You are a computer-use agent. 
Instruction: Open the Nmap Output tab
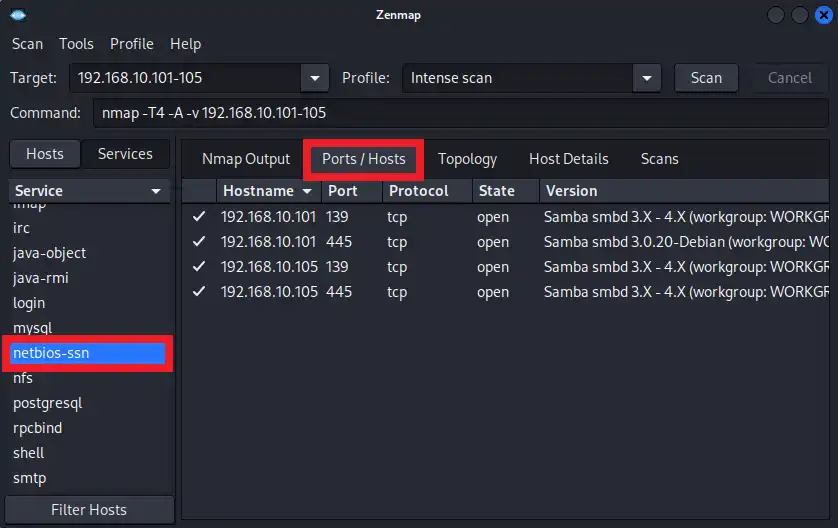tap(246, 159)
